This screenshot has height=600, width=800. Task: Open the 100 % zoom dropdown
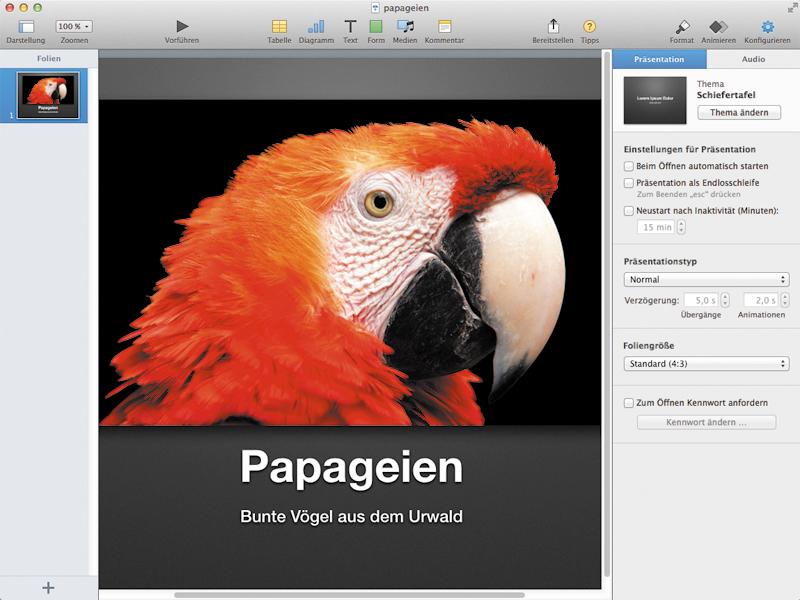(x=74, y=26)
